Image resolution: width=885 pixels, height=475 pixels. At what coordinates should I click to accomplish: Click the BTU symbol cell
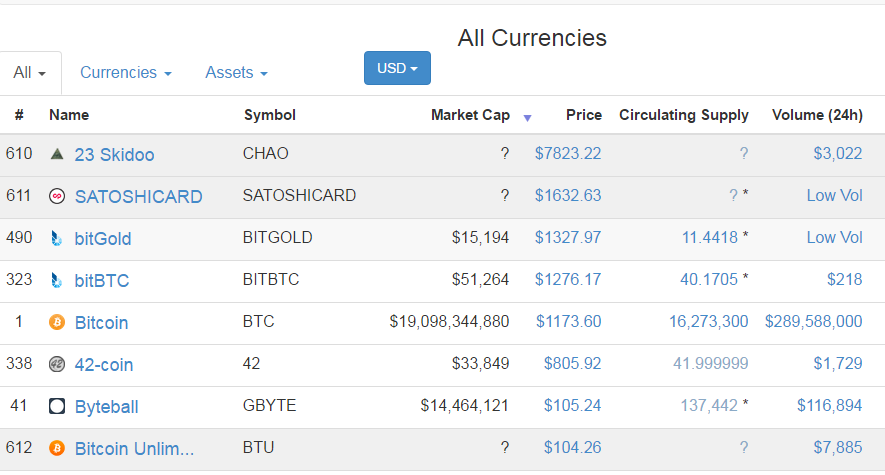click(259, 447)
